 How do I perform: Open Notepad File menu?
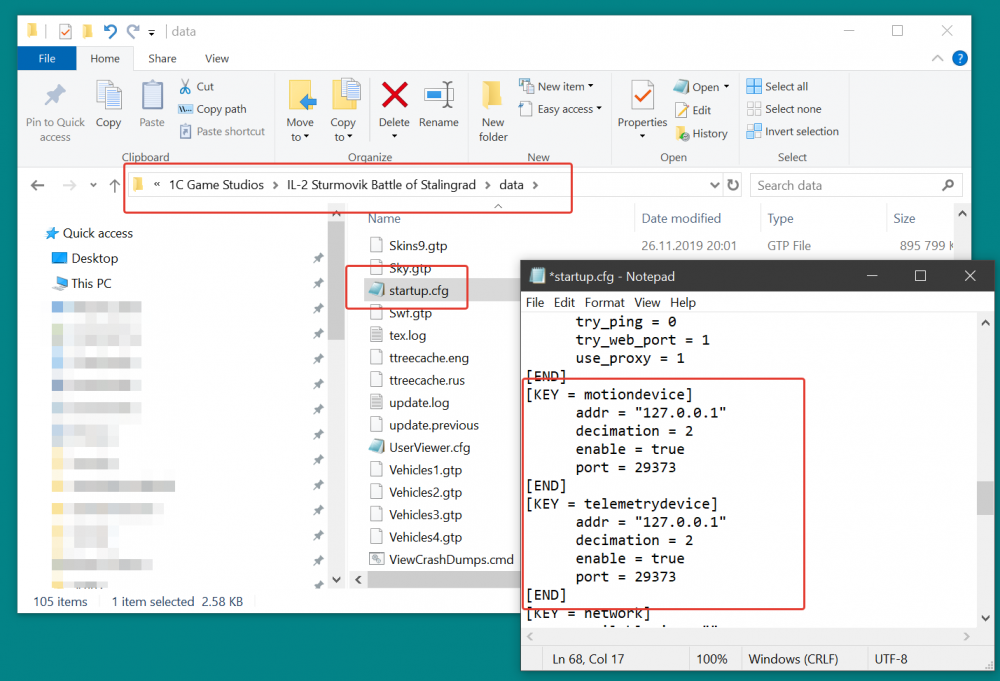(534, 303)
